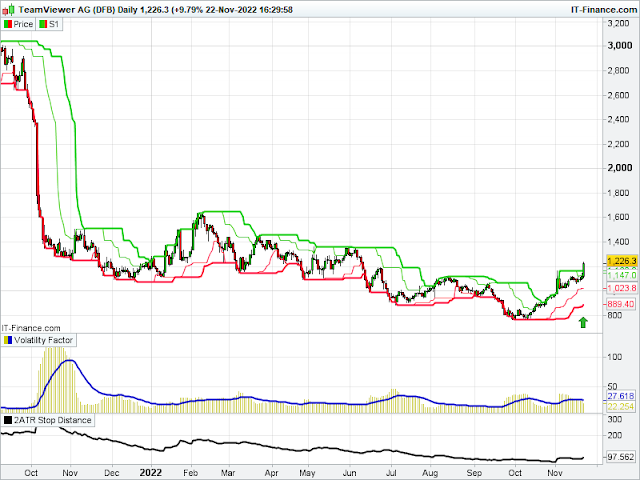Click the red 1,023.8 level tag

[622, 288]
